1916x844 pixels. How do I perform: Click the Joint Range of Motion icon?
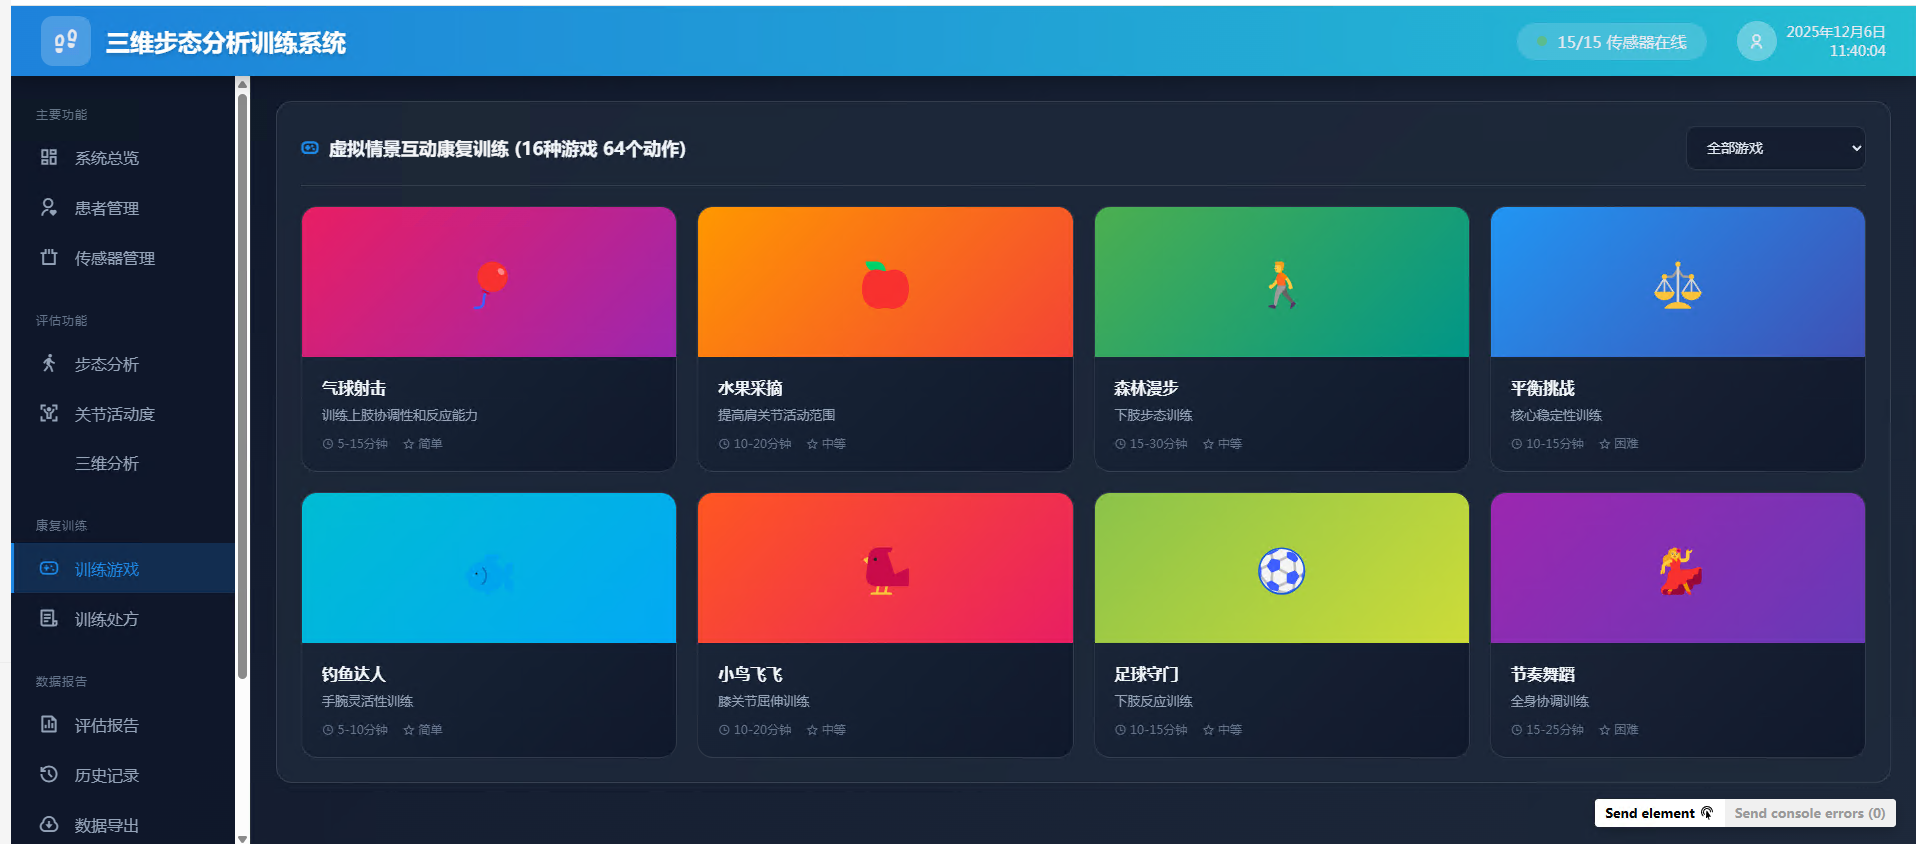49,413
